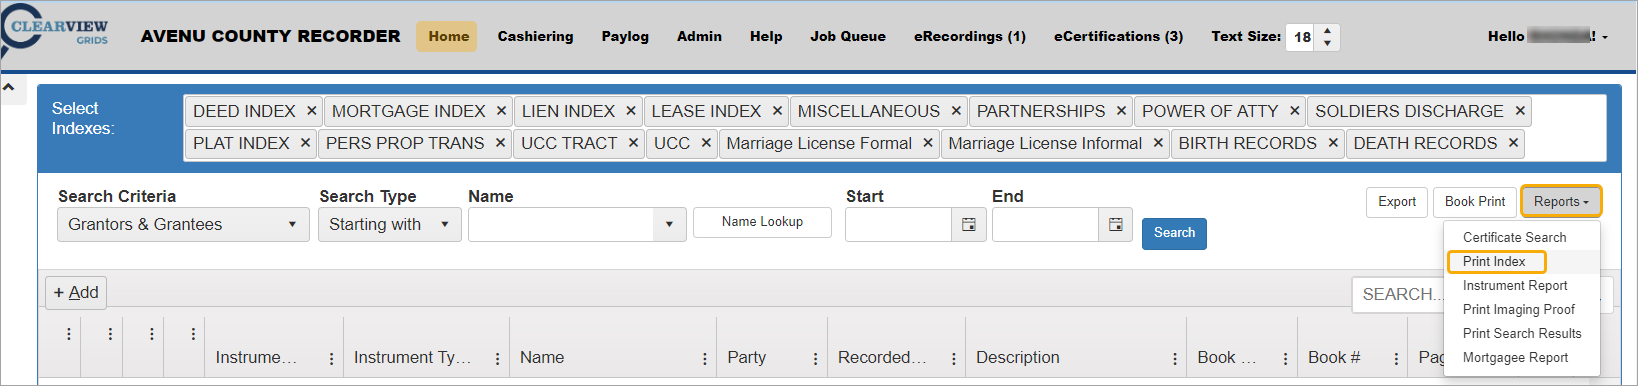Screen dimensions: 1638x386
Task: Open the Cashiering menu
Action: pyautogui.click(x=536, y=36)
